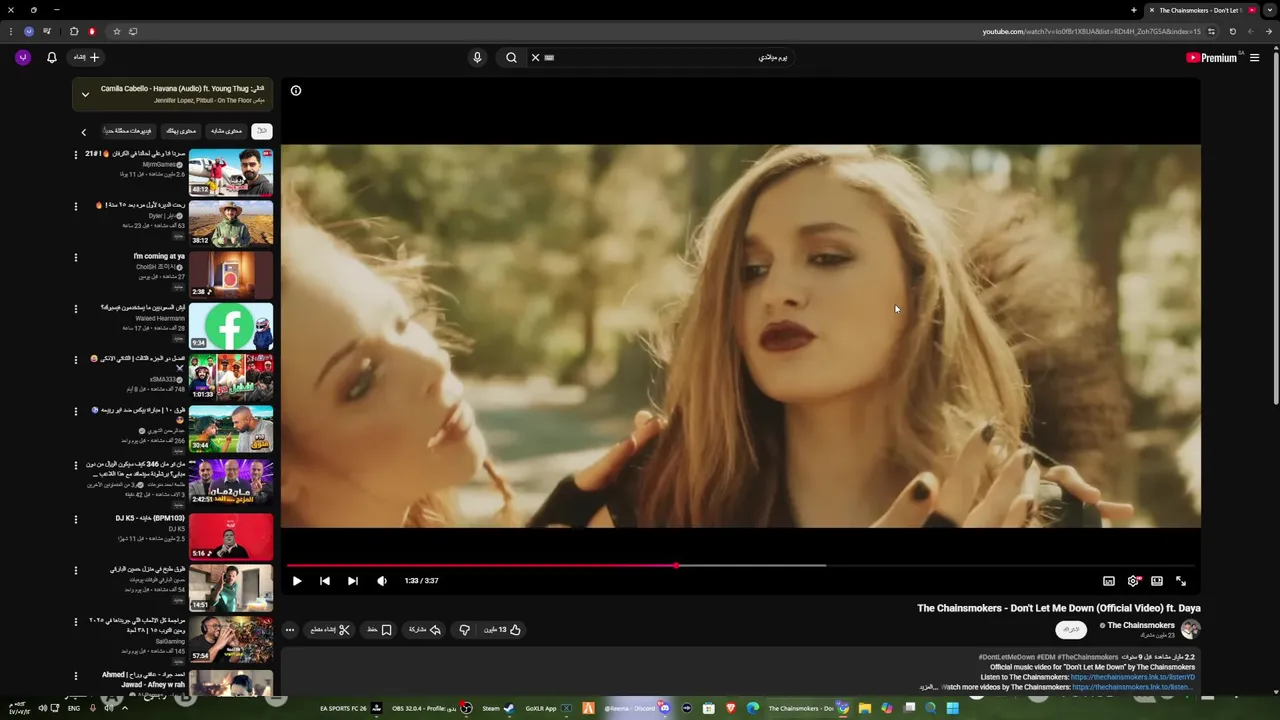This screenshot has height=720, width=1280.
Task: Enter fullscreen mode
Action: [x=1181, y=581]
